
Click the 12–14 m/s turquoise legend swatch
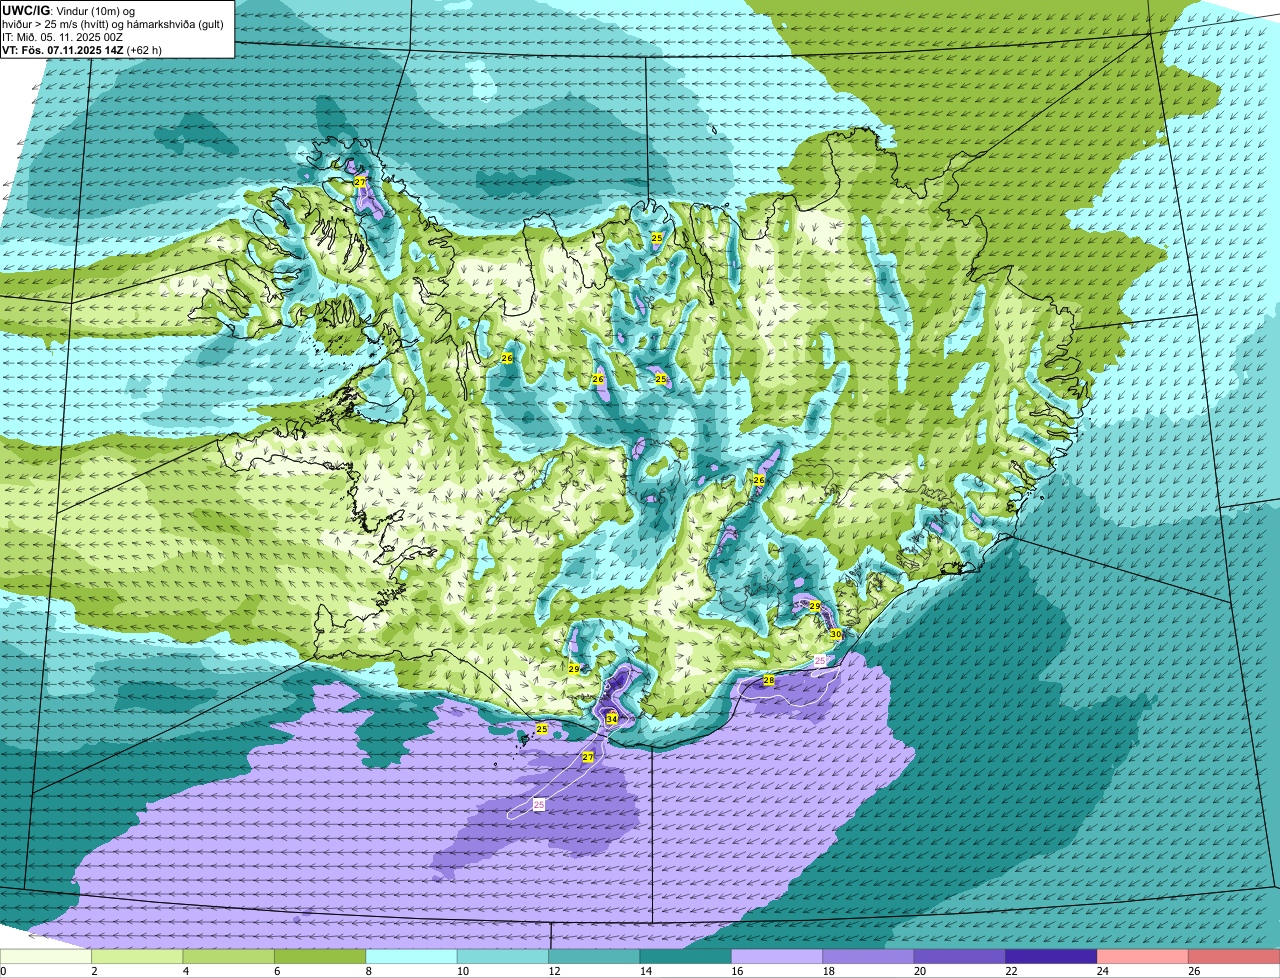point(595,956)
